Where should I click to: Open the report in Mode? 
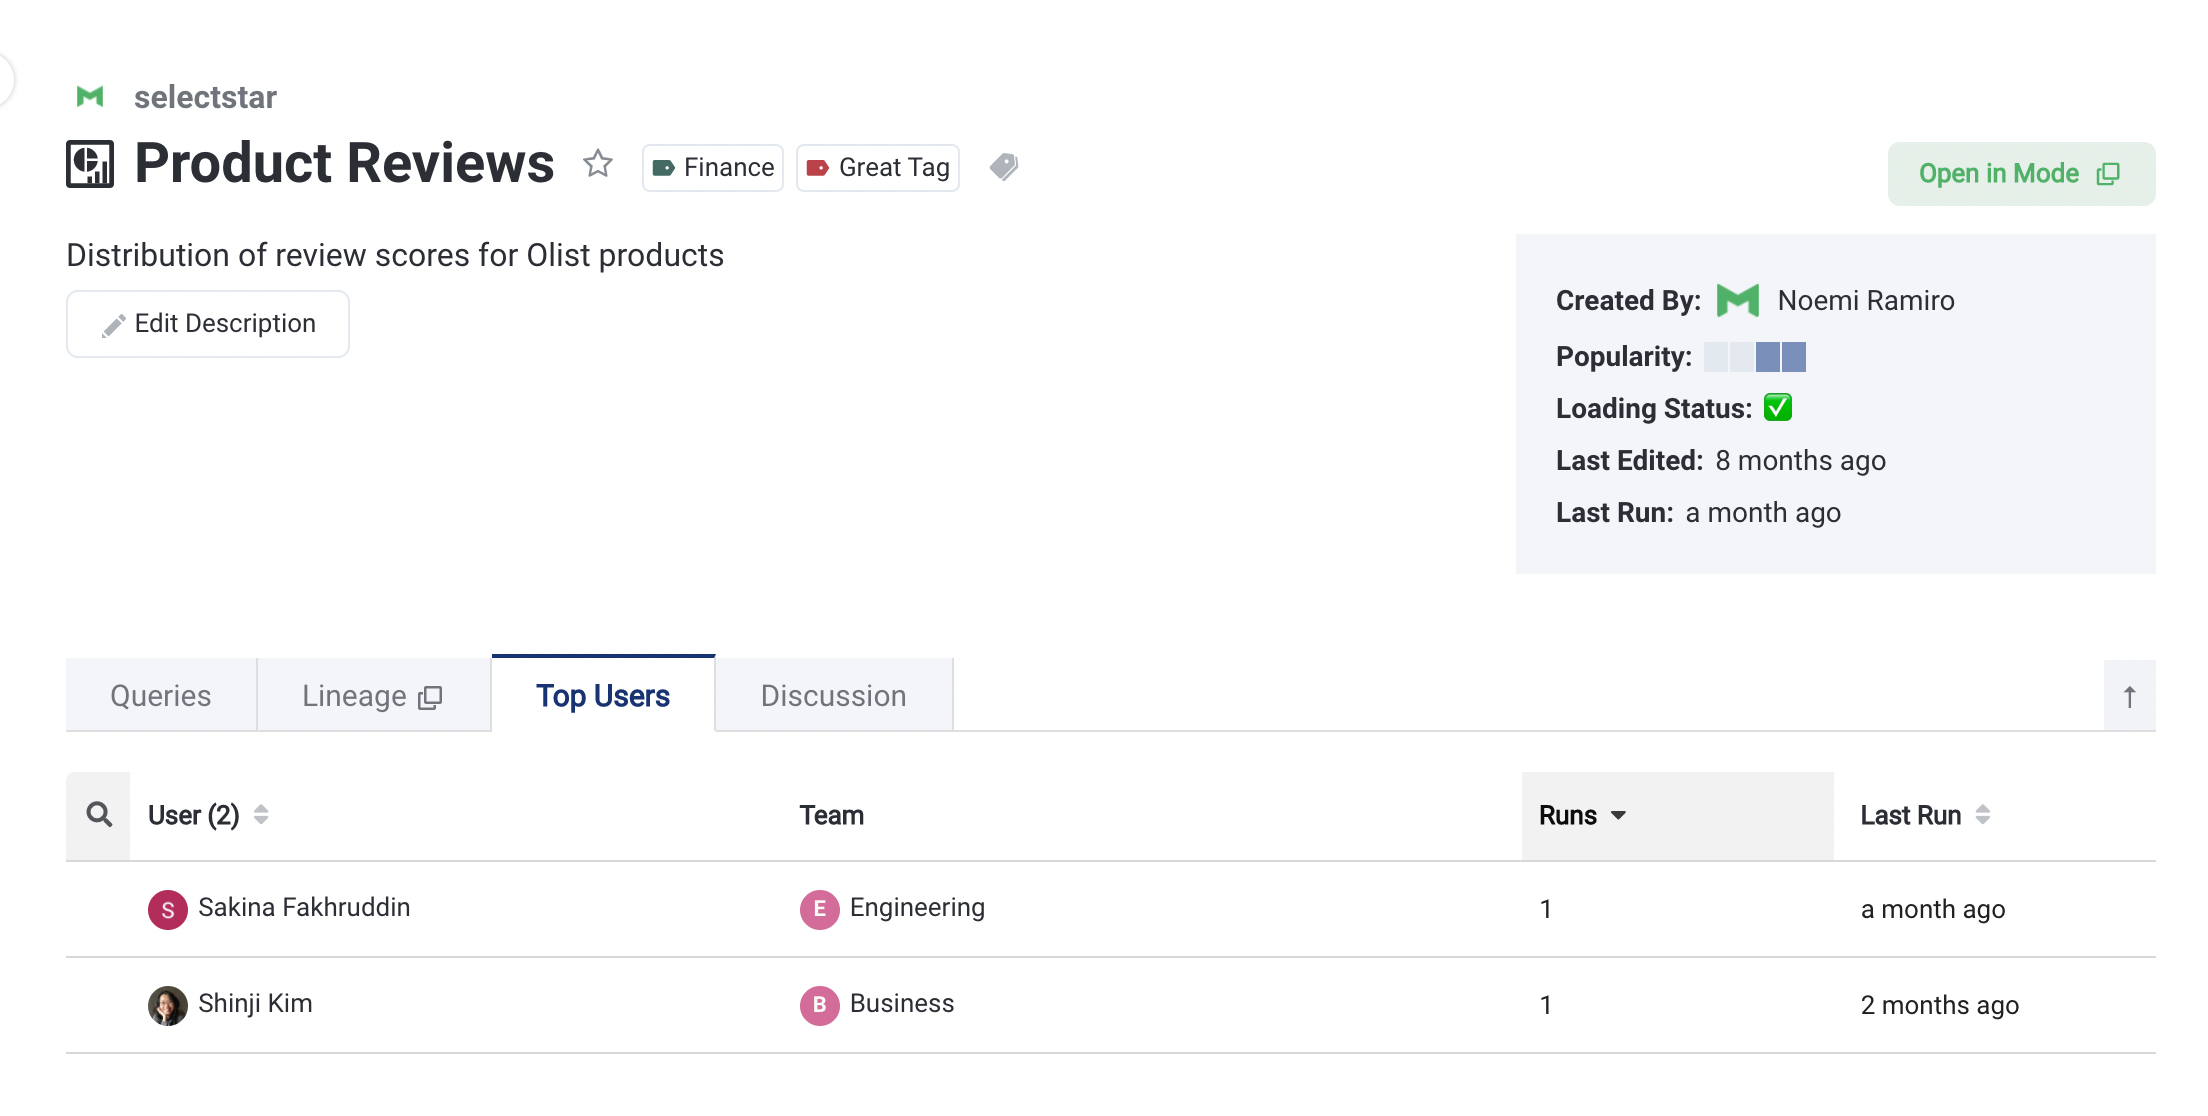tap(2021, 174)
